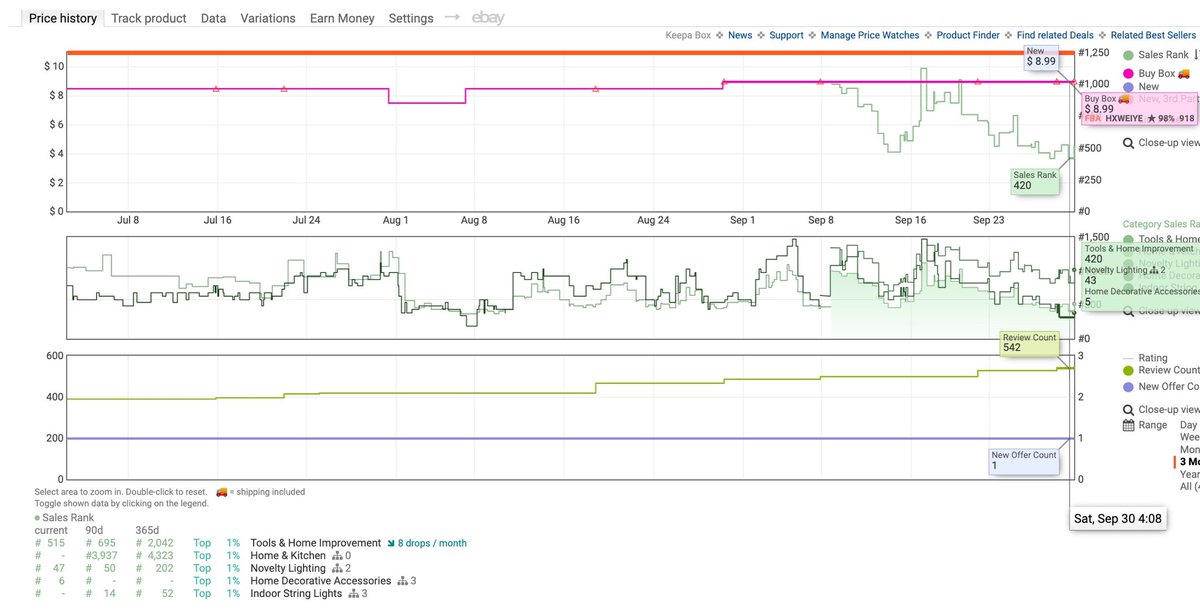
Task: Click the shipping included truck icon in hint
Action: click(221, 492)
